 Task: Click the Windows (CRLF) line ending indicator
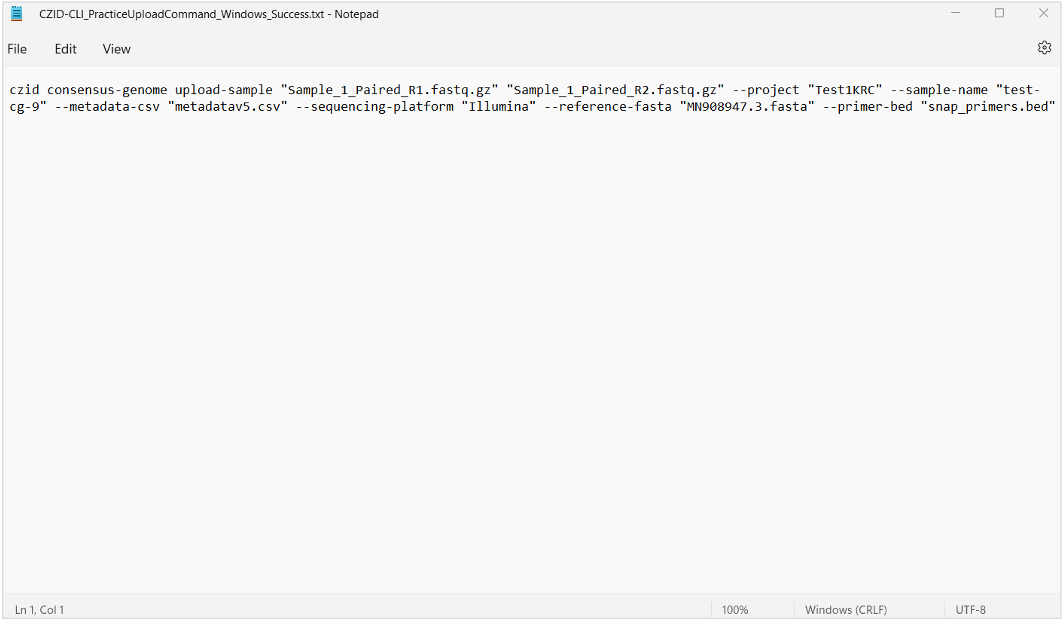845,610
